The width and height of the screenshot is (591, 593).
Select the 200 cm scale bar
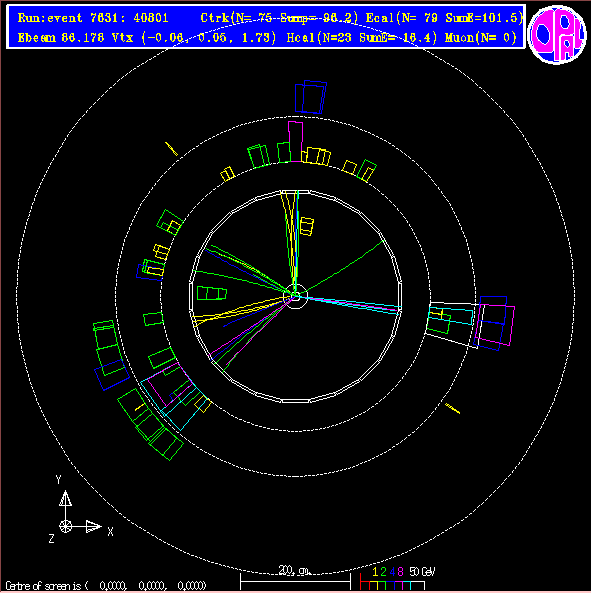pyautogui.click(x=295, y=581)
